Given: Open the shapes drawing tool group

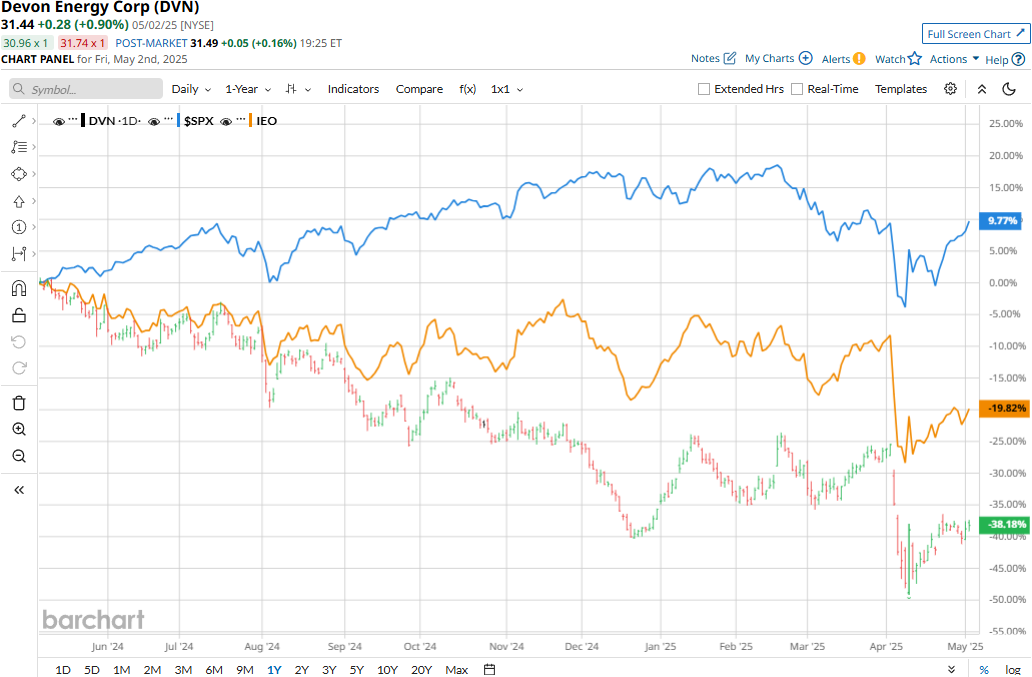Looking at the screenshot, I should click(x=18, y=174).
